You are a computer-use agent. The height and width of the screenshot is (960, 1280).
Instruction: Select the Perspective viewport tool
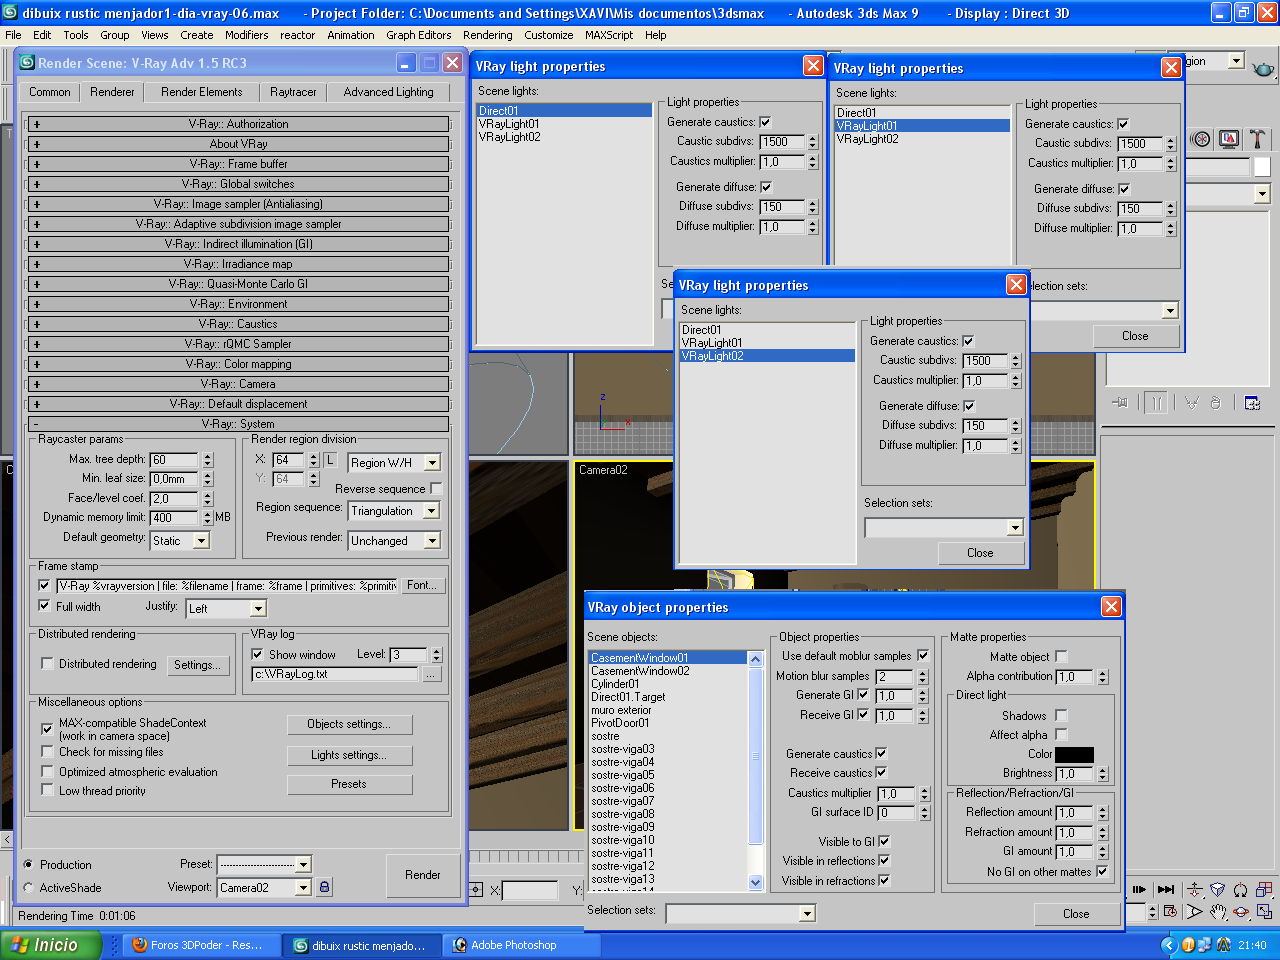(1218, 889)
